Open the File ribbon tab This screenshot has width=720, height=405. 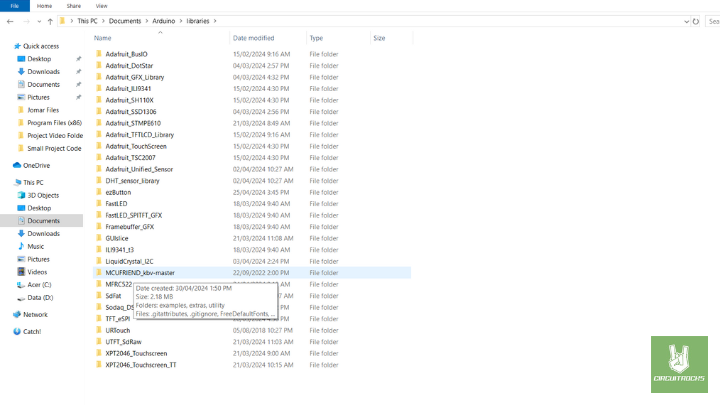click(15, 6)
